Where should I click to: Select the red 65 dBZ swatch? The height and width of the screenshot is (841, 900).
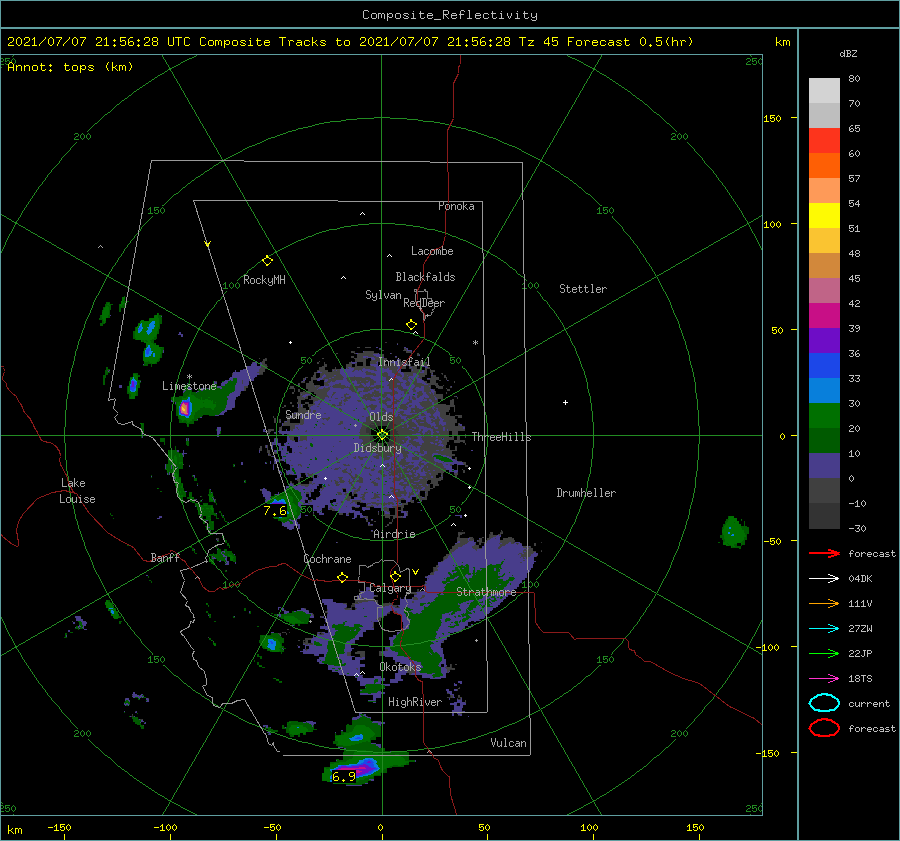click(x=824, y=141)
